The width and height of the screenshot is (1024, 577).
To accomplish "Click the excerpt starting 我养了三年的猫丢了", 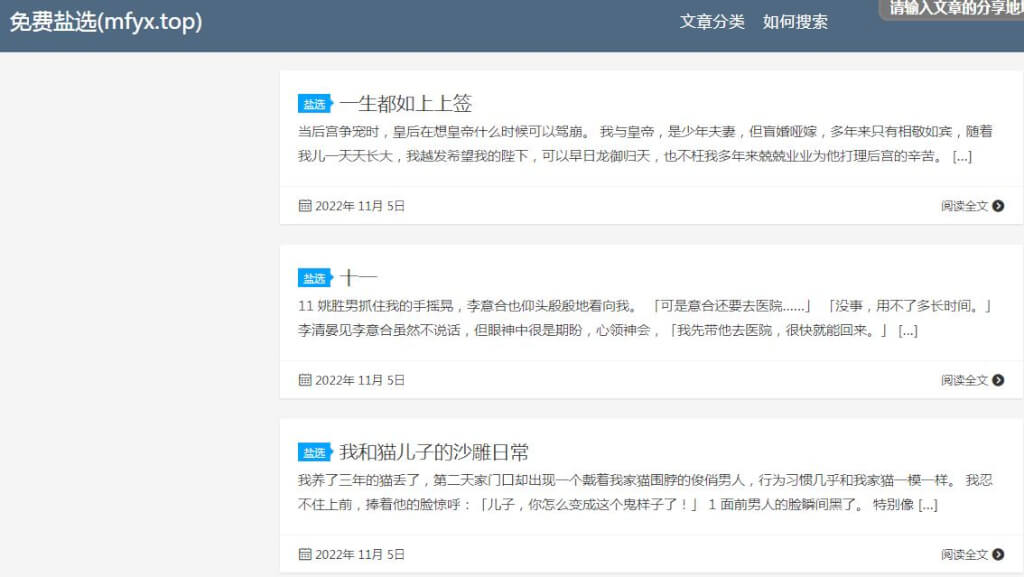I will (x=645, y=492).
